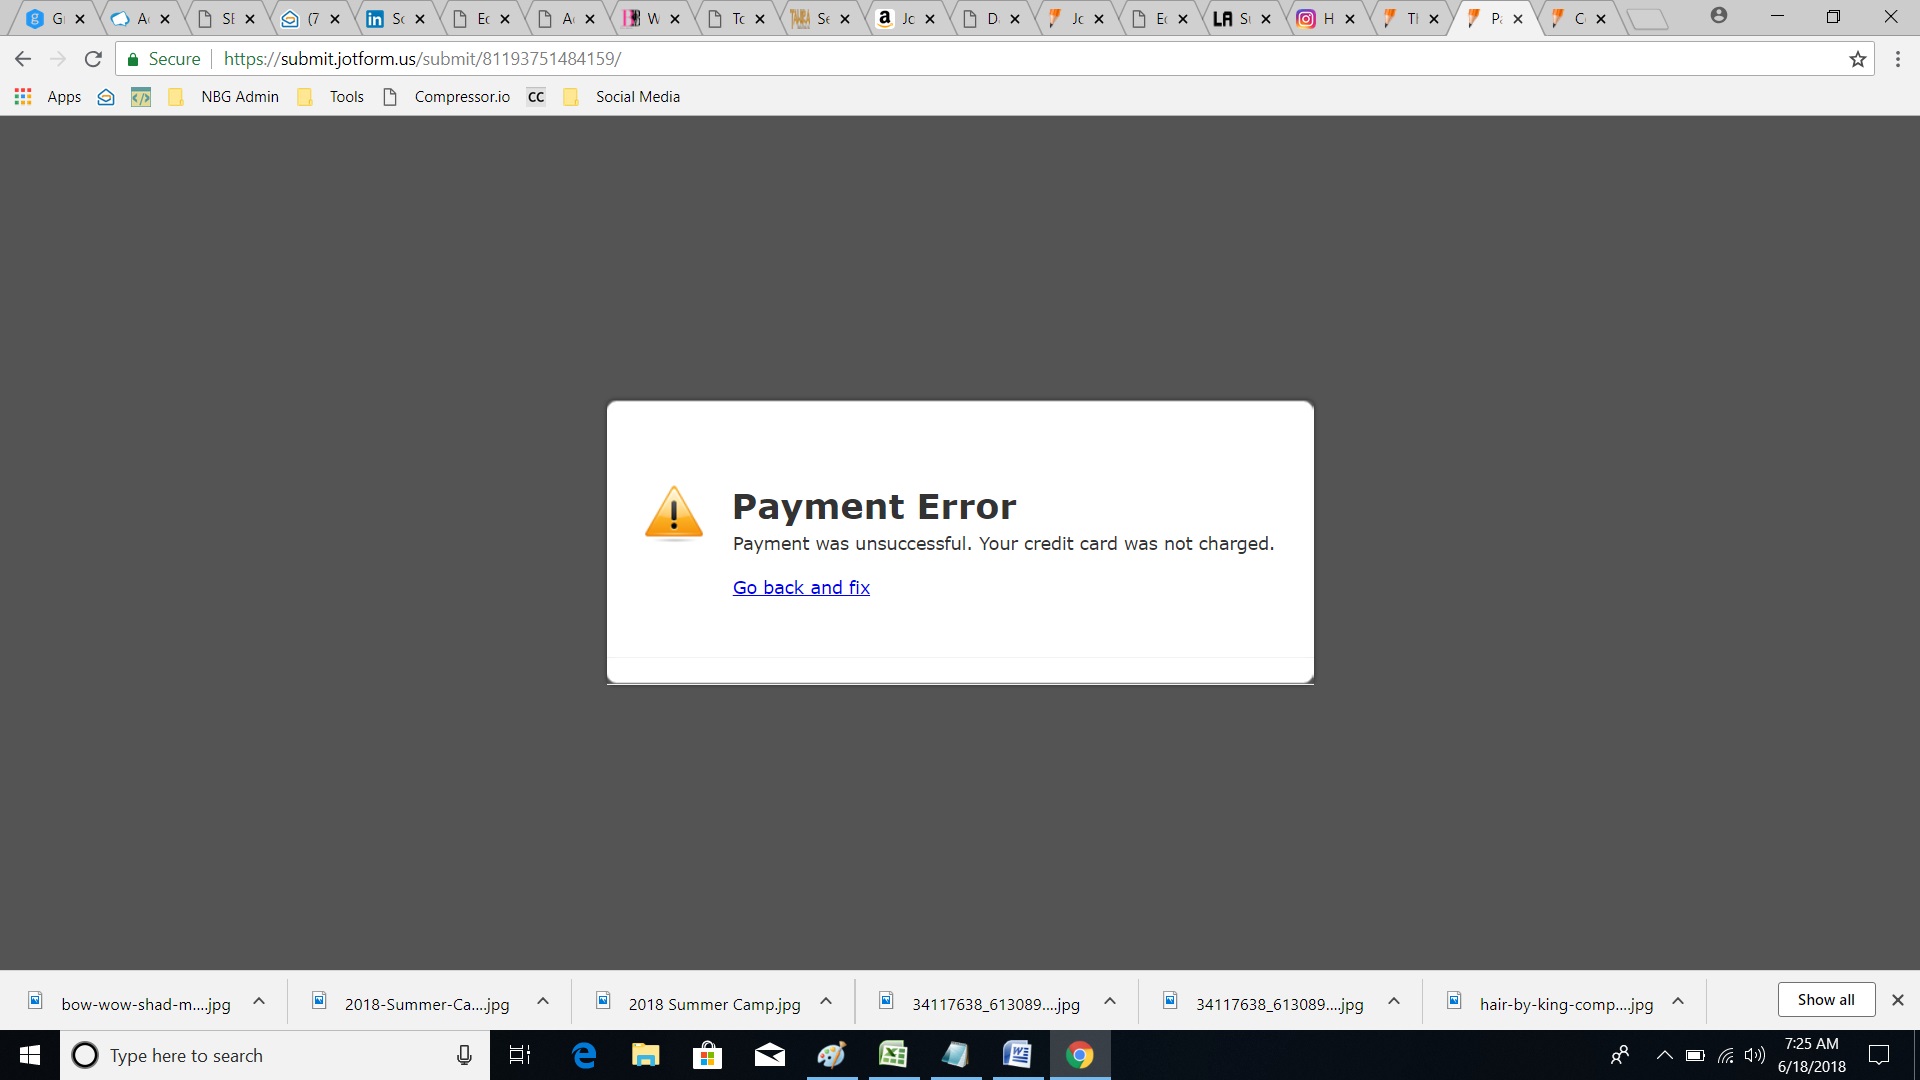Click the Social Media bookmark folder
Viewport: 1920px width, 1080px height.
[x=637, y=96]
